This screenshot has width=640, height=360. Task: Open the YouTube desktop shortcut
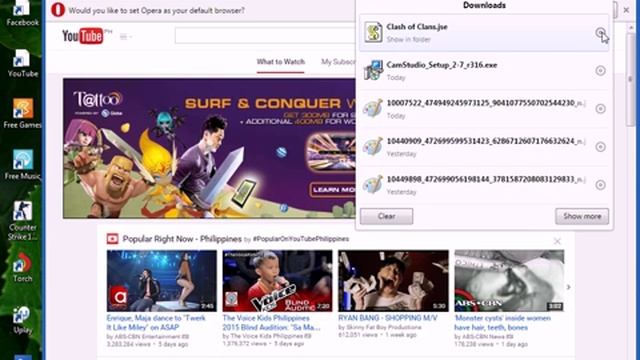(22, 63)
